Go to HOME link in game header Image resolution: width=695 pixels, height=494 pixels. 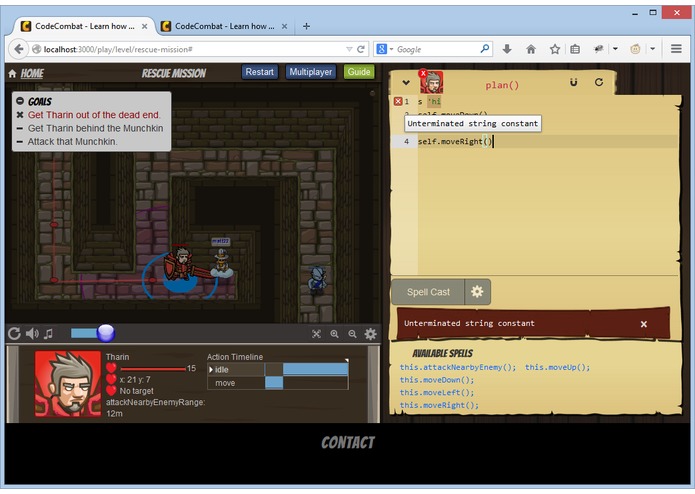pyautogui.click(x=32, y=73)
